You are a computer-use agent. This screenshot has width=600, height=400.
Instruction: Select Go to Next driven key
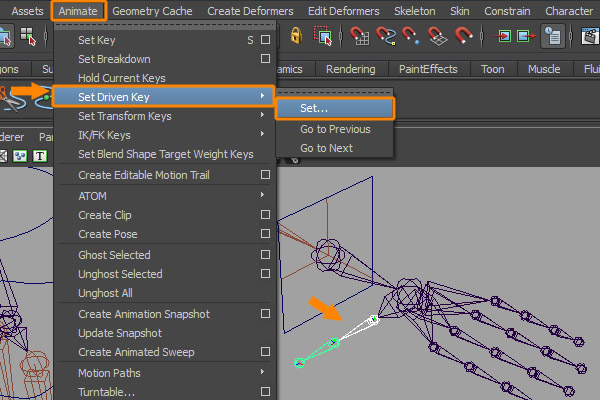tap(326, 148)
